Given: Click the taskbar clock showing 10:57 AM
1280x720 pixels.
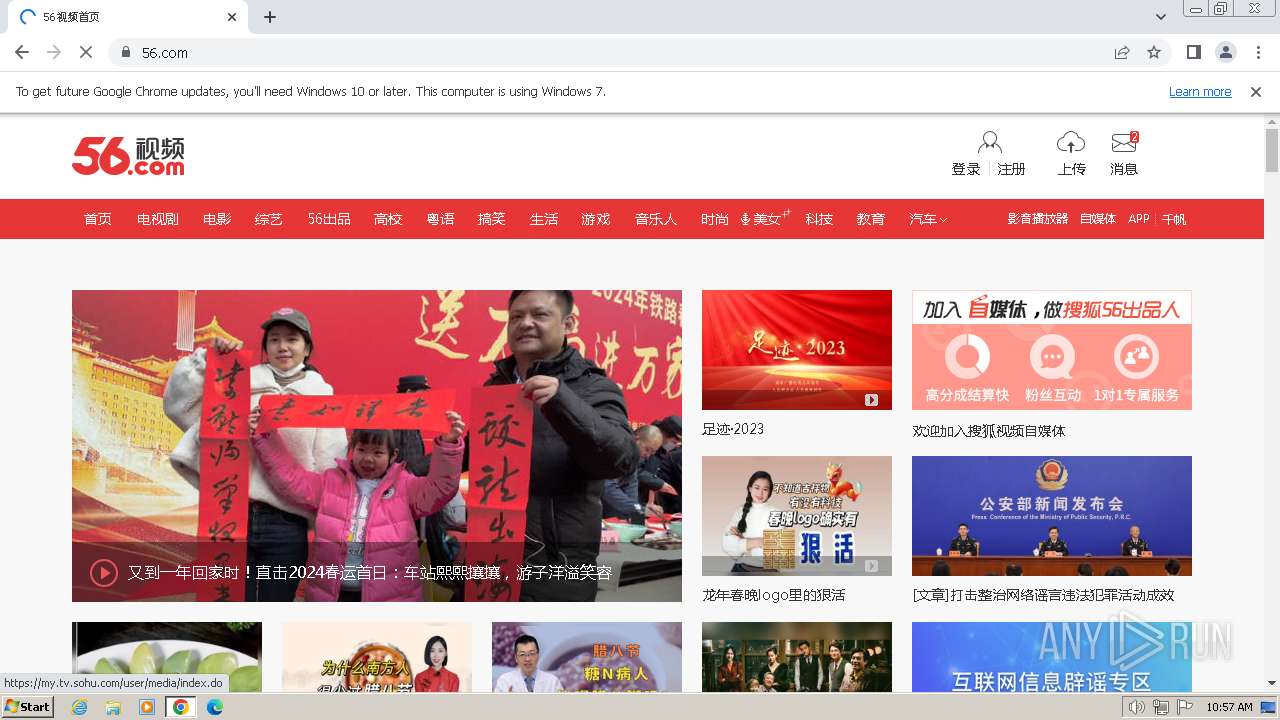Looking at the screenshot, I should tap(1229, 707).
